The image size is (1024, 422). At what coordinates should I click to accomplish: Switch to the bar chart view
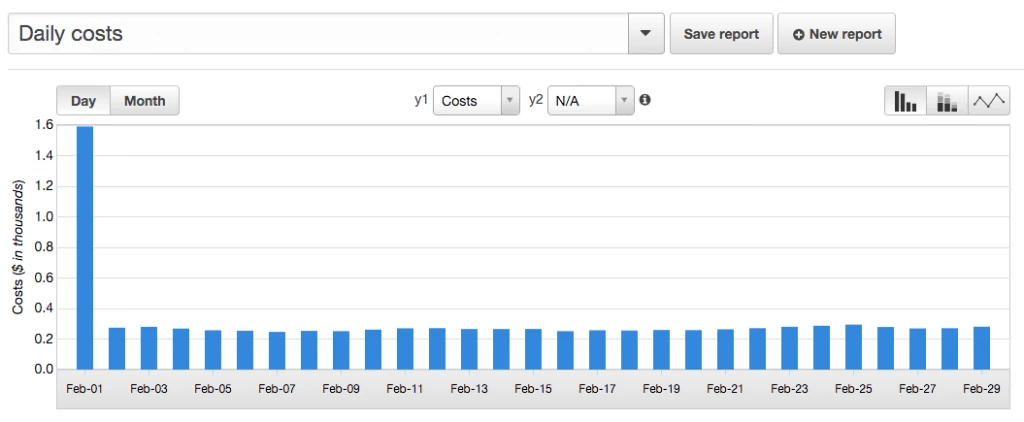coord(905,101)
